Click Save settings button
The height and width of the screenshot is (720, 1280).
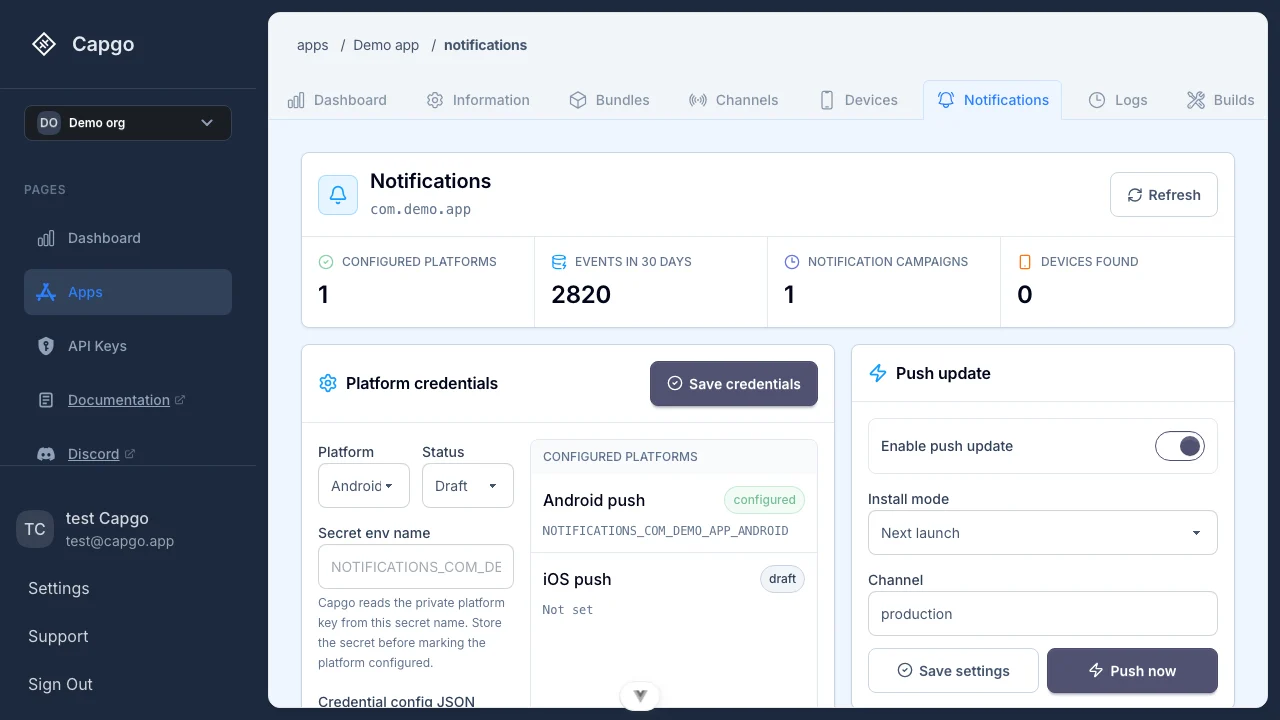click(954, 671)
